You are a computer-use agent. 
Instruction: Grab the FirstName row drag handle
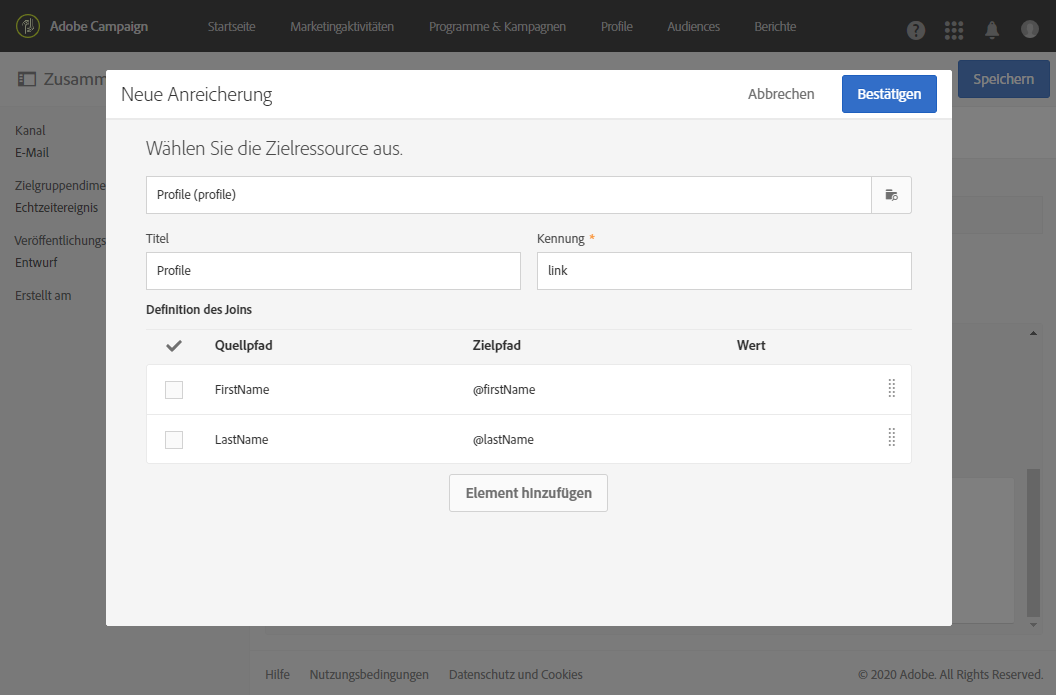click(891, 389)
